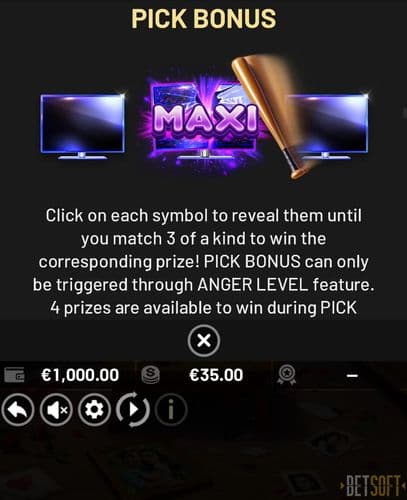Screen dimensions: 407x500
Task: Click the win amount dash field
Action: [352, 376]
